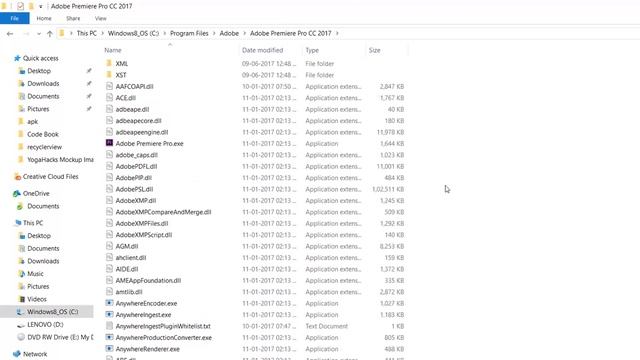Click Adobe breadcrumb in address bar
Image resolution: width=640 pixels, height=360 pixels.
229,33
